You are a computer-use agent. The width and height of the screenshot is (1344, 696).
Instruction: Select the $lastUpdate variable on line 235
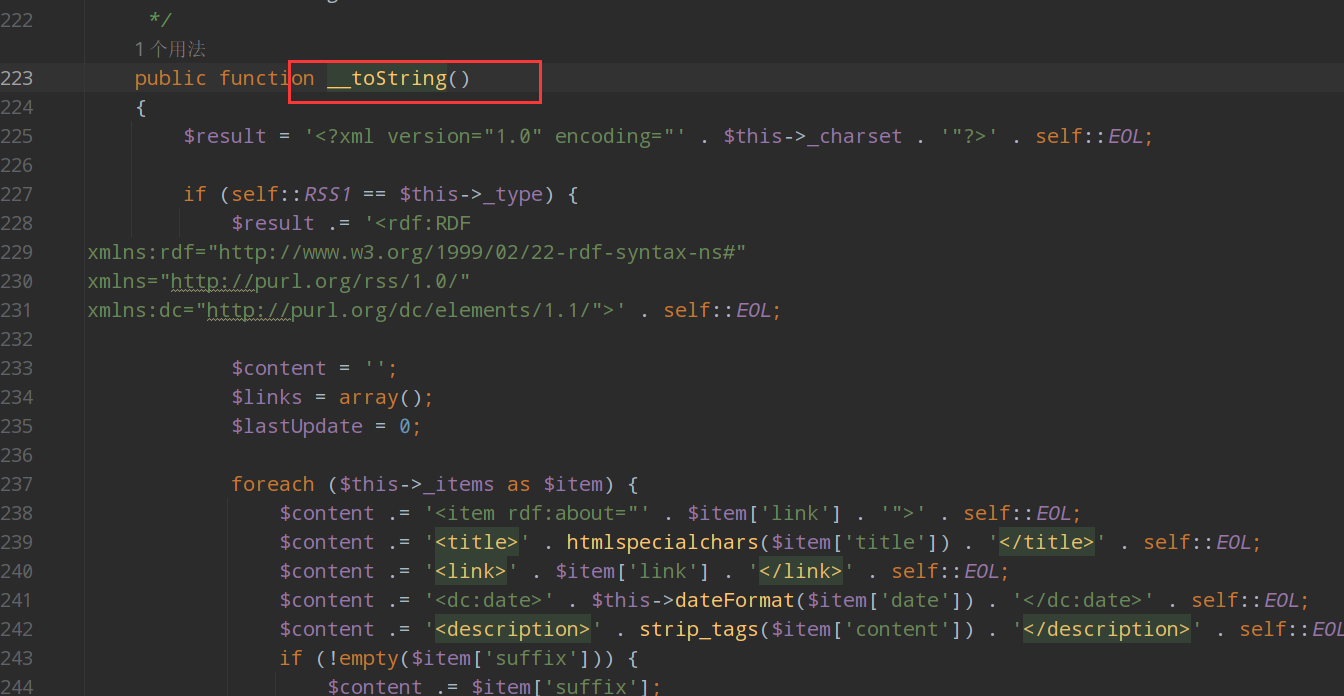click(x=297, y=426)
